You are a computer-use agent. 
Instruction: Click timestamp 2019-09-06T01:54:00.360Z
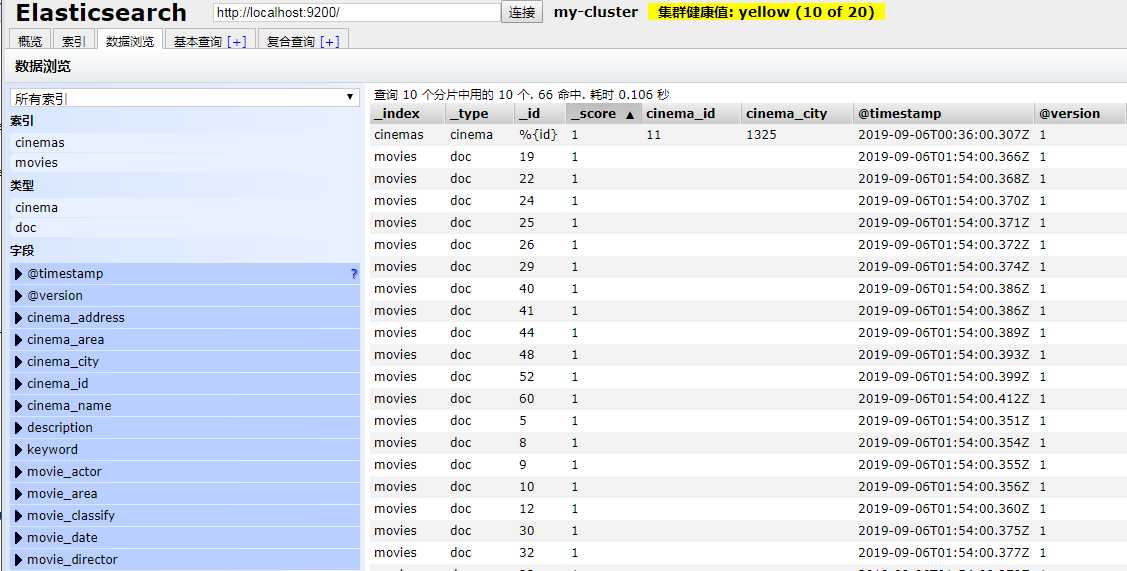[x=944, y=508]
